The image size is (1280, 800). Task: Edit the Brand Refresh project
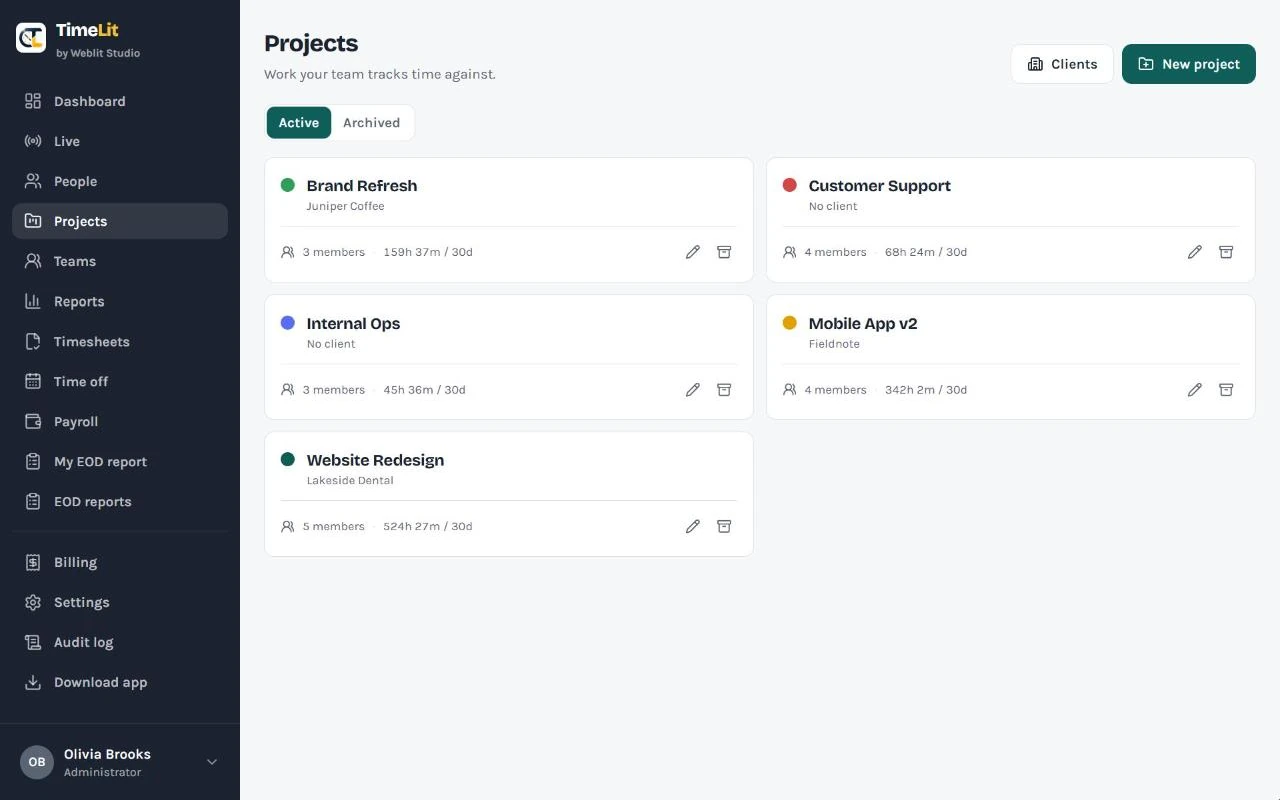point(693,252)
